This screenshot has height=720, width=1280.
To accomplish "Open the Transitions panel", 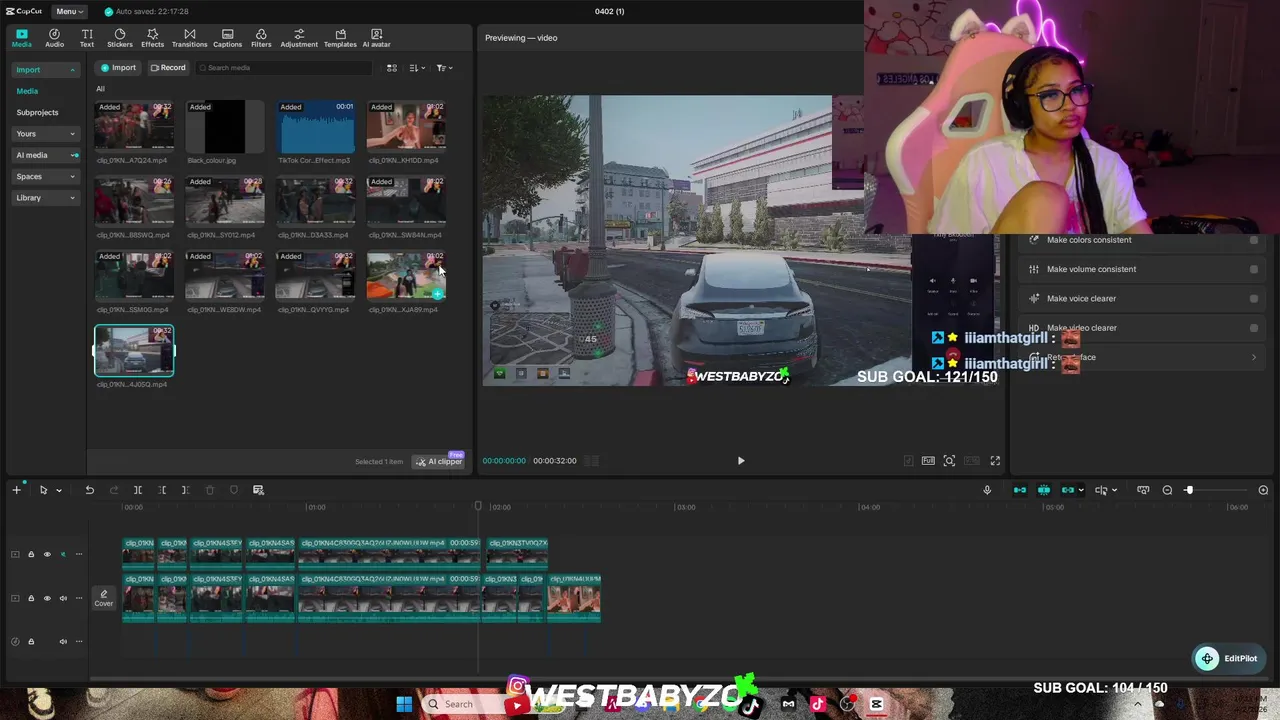I will 189,38.
